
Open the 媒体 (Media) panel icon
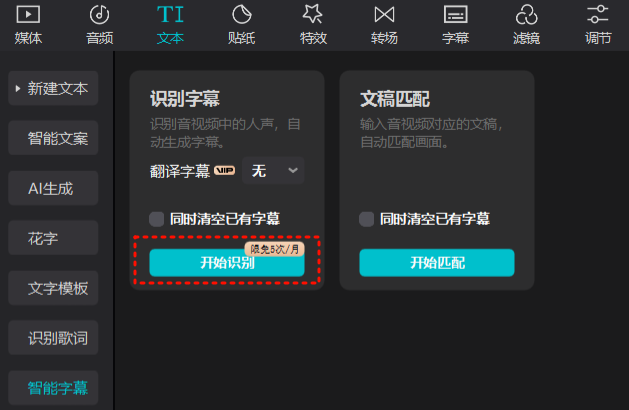click(28, 15)
